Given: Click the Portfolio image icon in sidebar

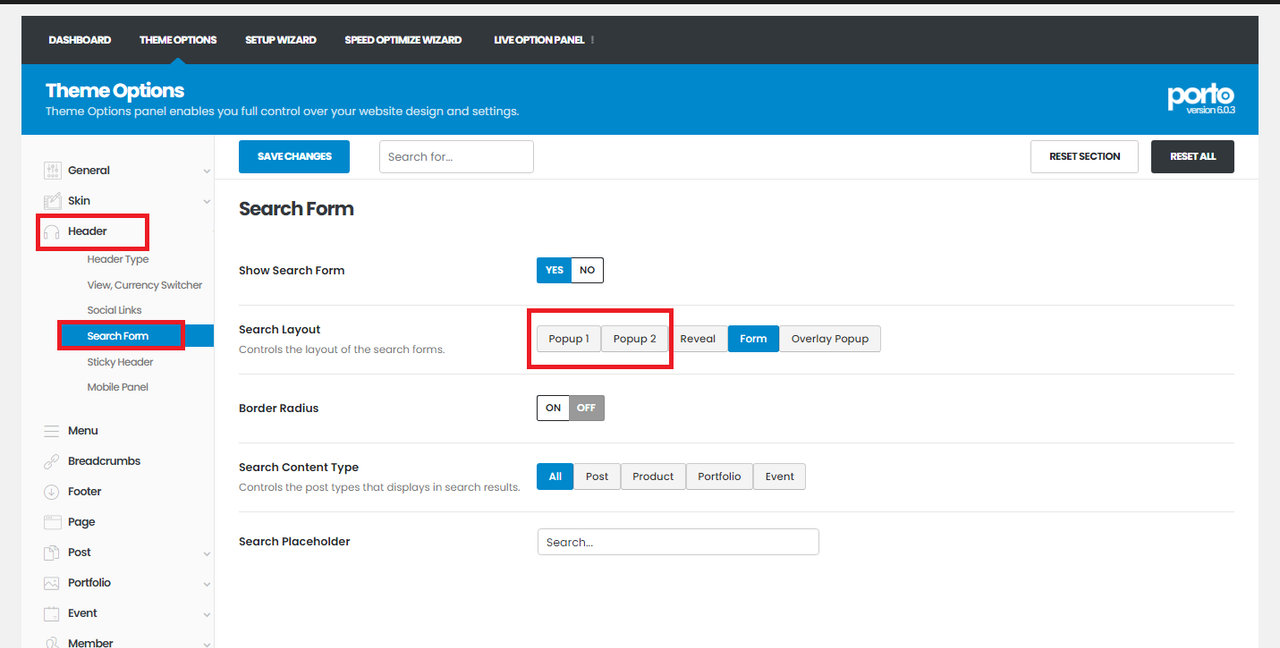Looking at the screenshot, I should coord(52,583).
